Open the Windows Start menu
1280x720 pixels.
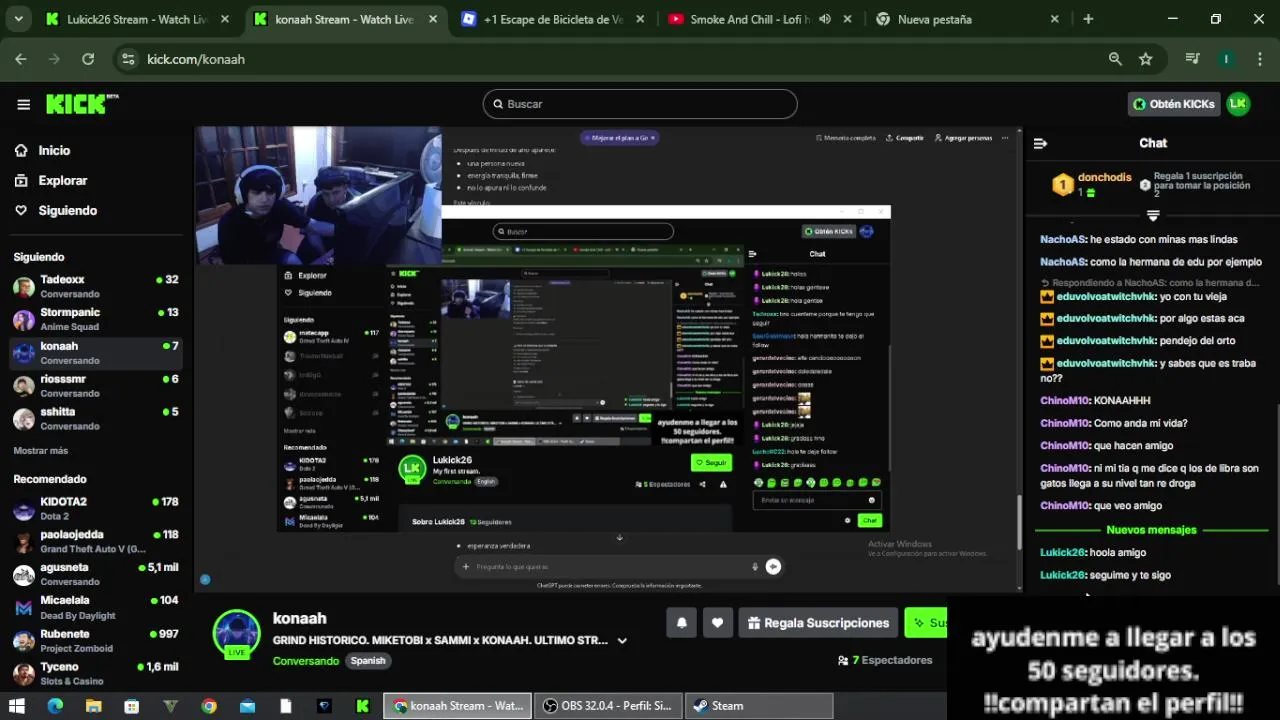16,706
